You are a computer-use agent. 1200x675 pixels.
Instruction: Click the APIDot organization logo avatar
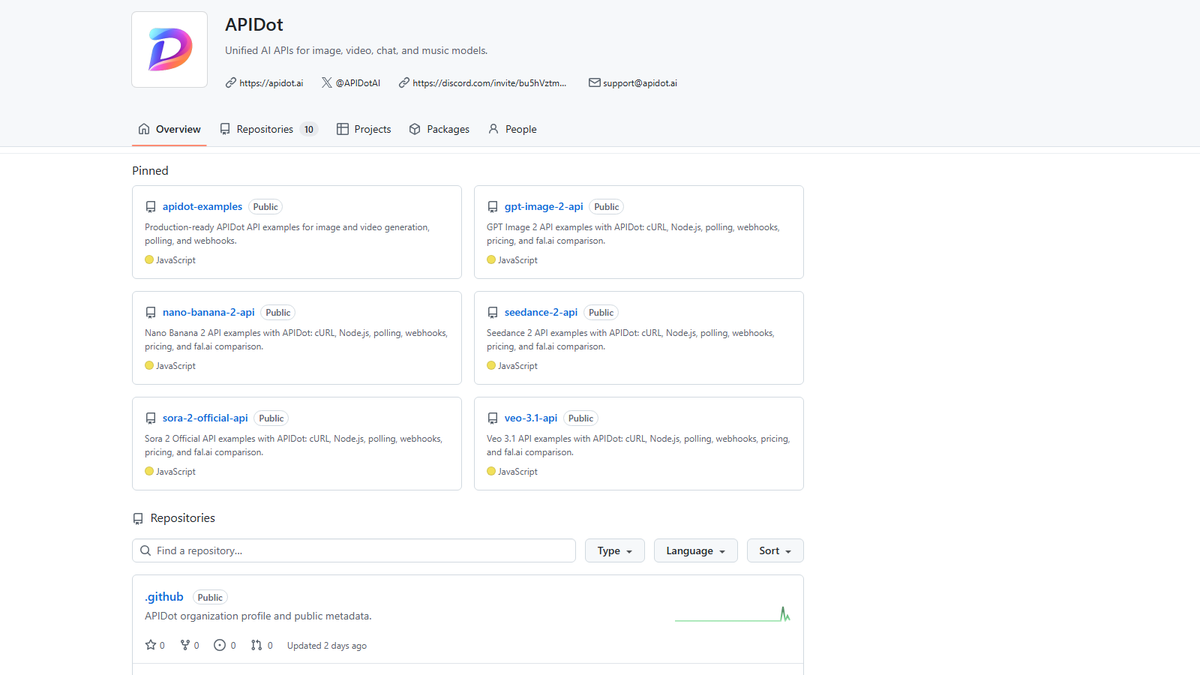[170, 50]
